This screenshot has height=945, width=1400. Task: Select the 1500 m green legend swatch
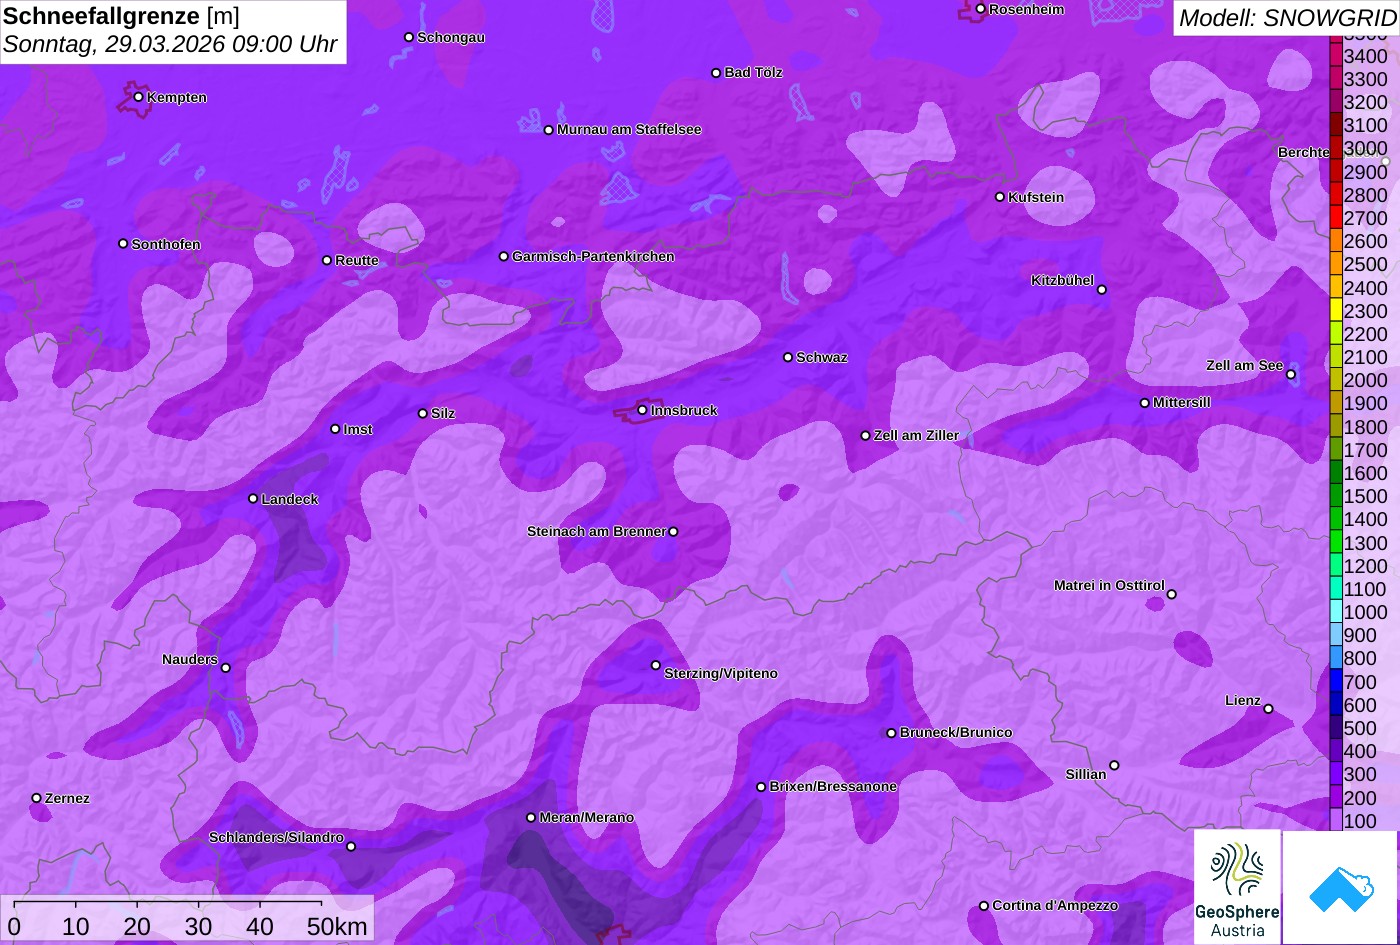[x=1336, y=495]
